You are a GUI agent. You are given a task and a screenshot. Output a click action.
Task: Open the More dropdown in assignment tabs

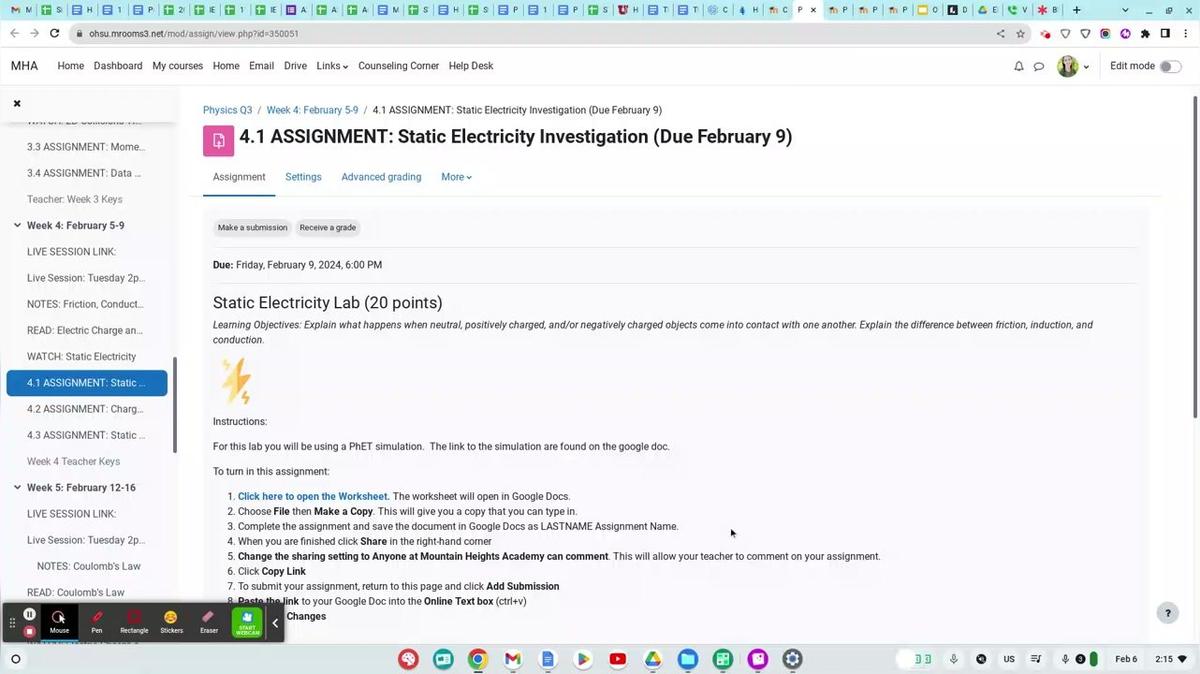pos(456,177)
